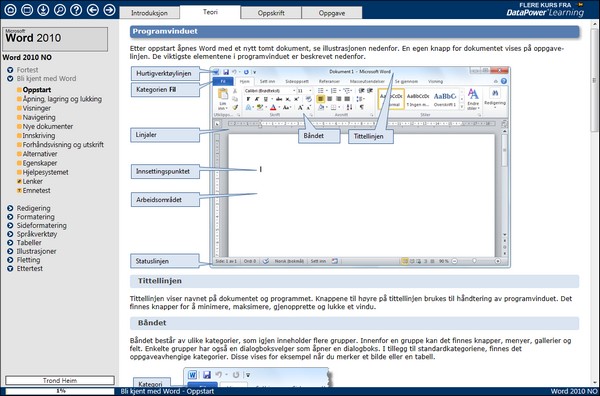600x396 pixels.
Task: Click the Arbeidsområdet callout label
Action: [x=165, y=200]
